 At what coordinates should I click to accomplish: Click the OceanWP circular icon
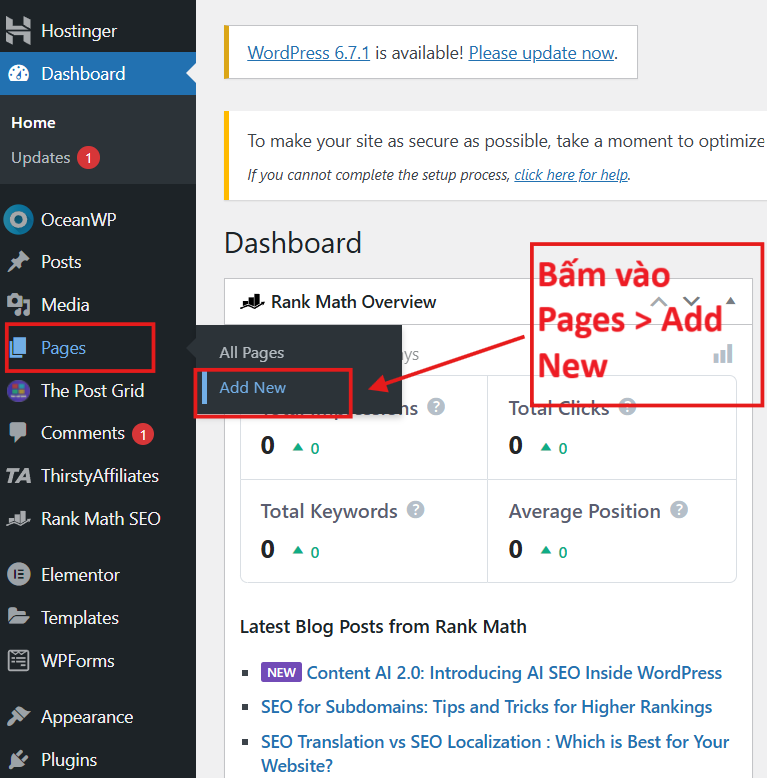pyautogui.click(x=18, y=219)
